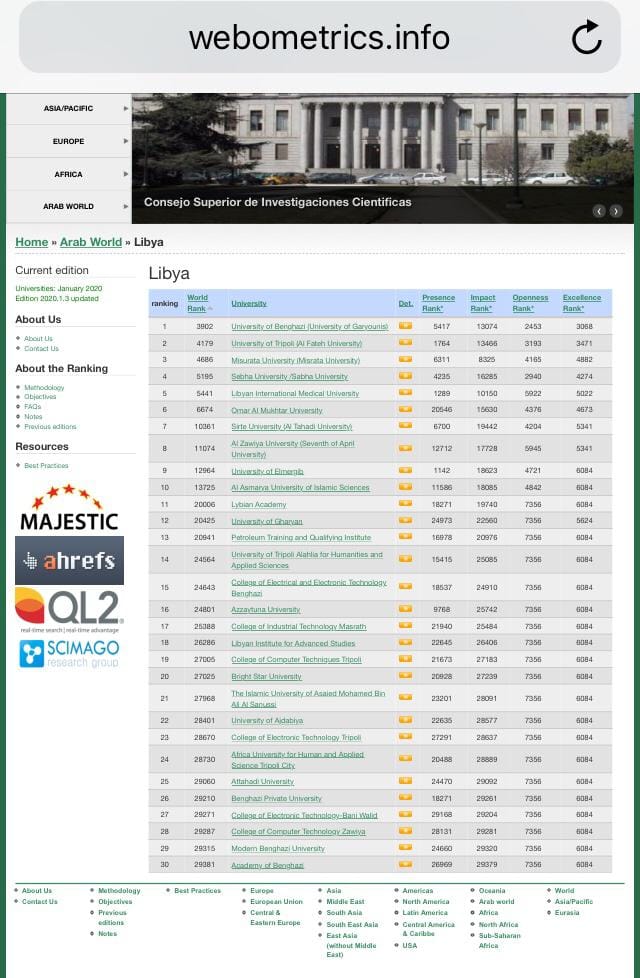Open Previous editions in the sidebar
640x978 pixels.
[x=50, y=427]
